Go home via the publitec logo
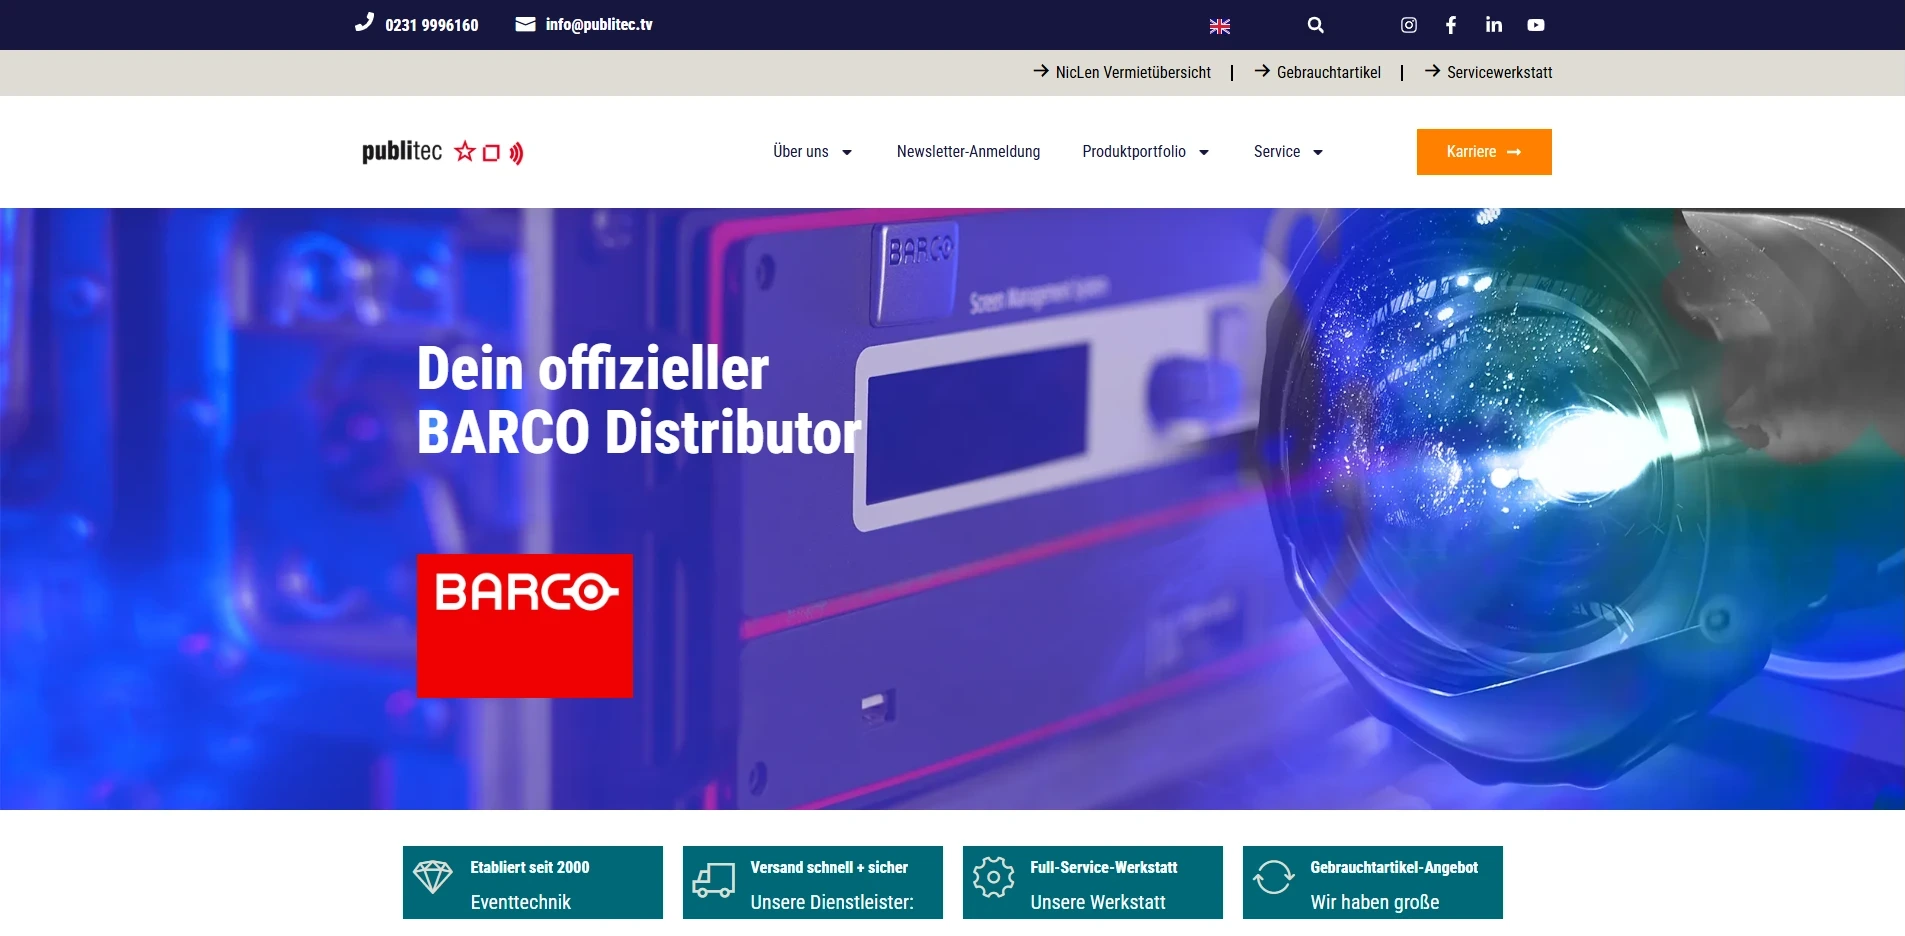The width and height of the screenshot is (1905, 936). pos(443,152)
